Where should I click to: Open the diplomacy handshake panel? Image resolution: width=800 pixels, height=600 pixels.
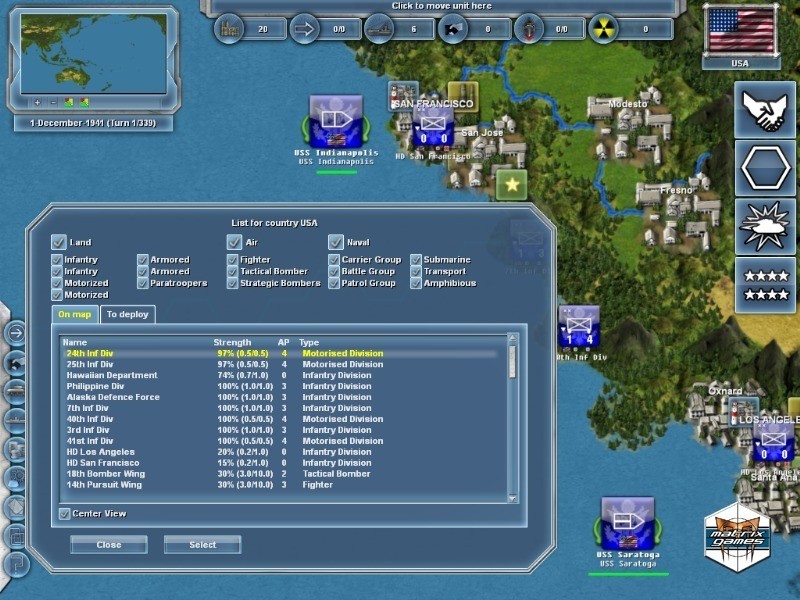(x=766, y=110)
